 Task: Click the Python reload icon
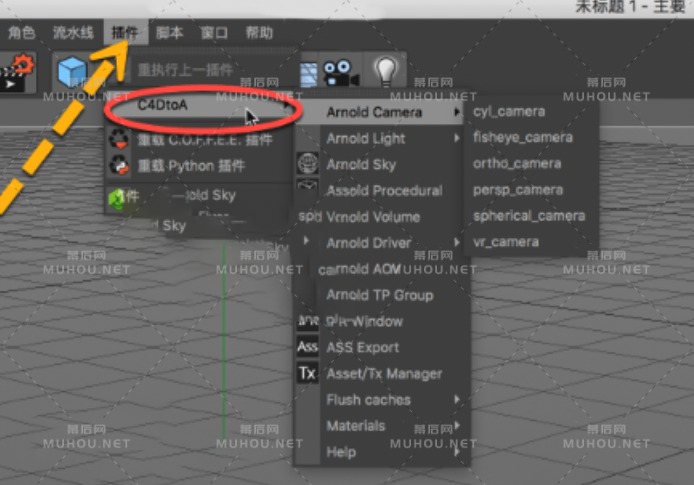120,166
